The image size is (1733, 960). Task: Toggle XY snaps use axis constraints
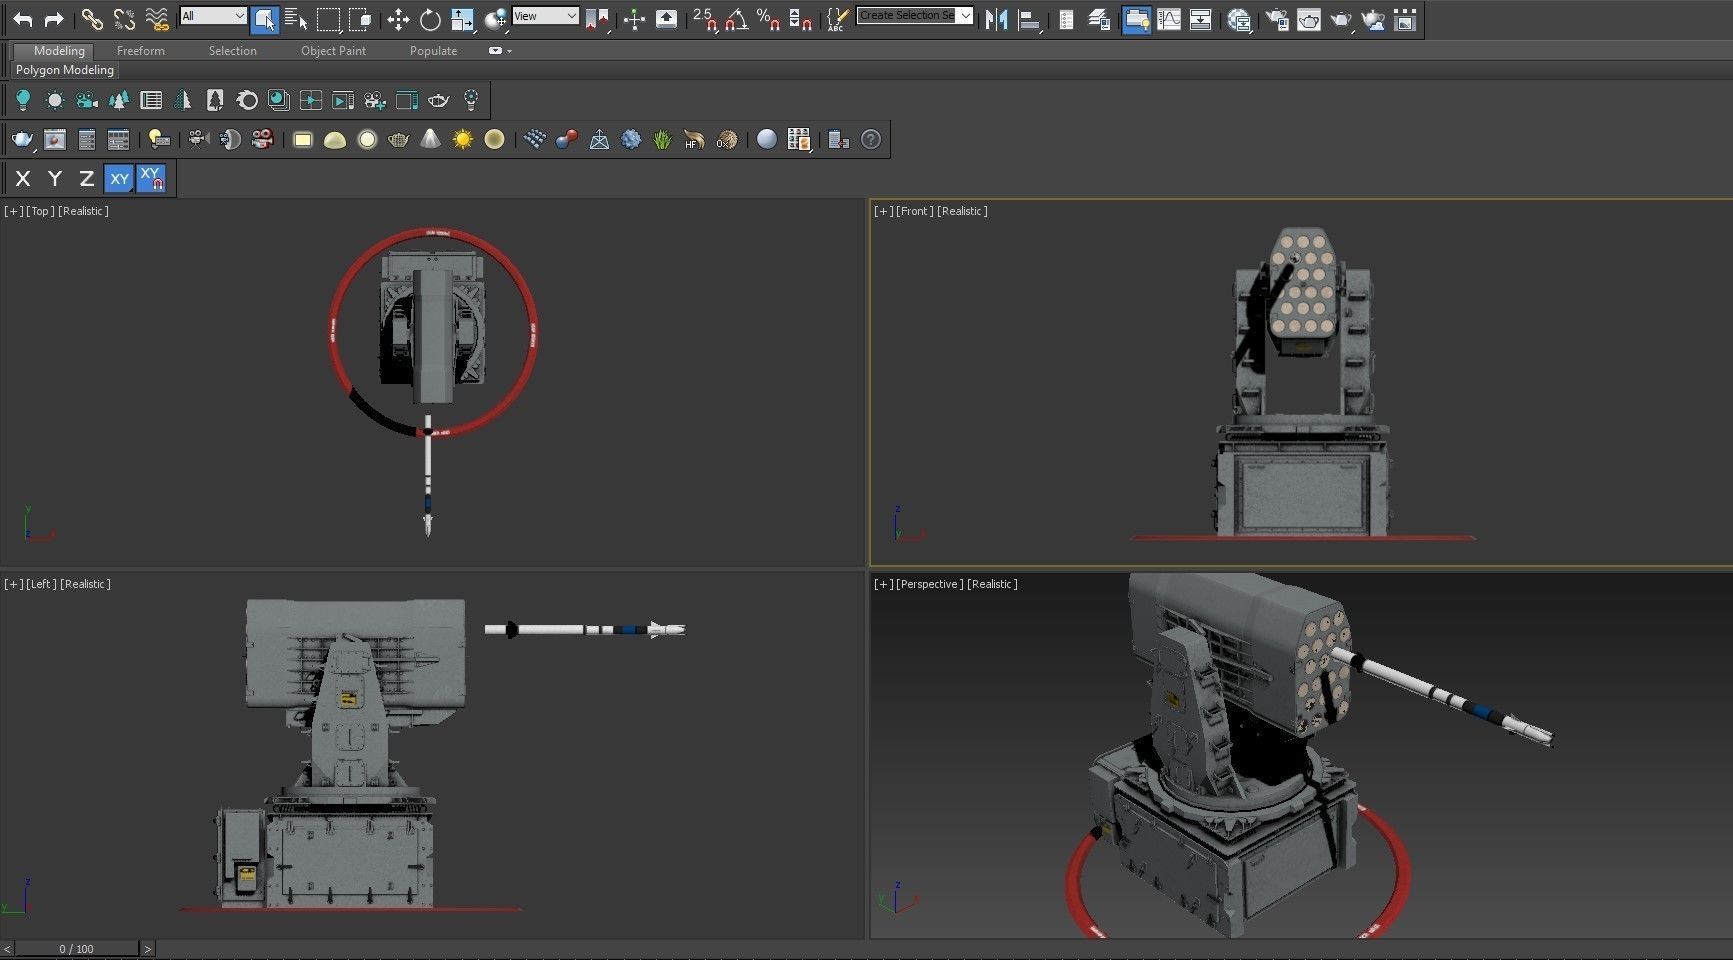(151, 178)
